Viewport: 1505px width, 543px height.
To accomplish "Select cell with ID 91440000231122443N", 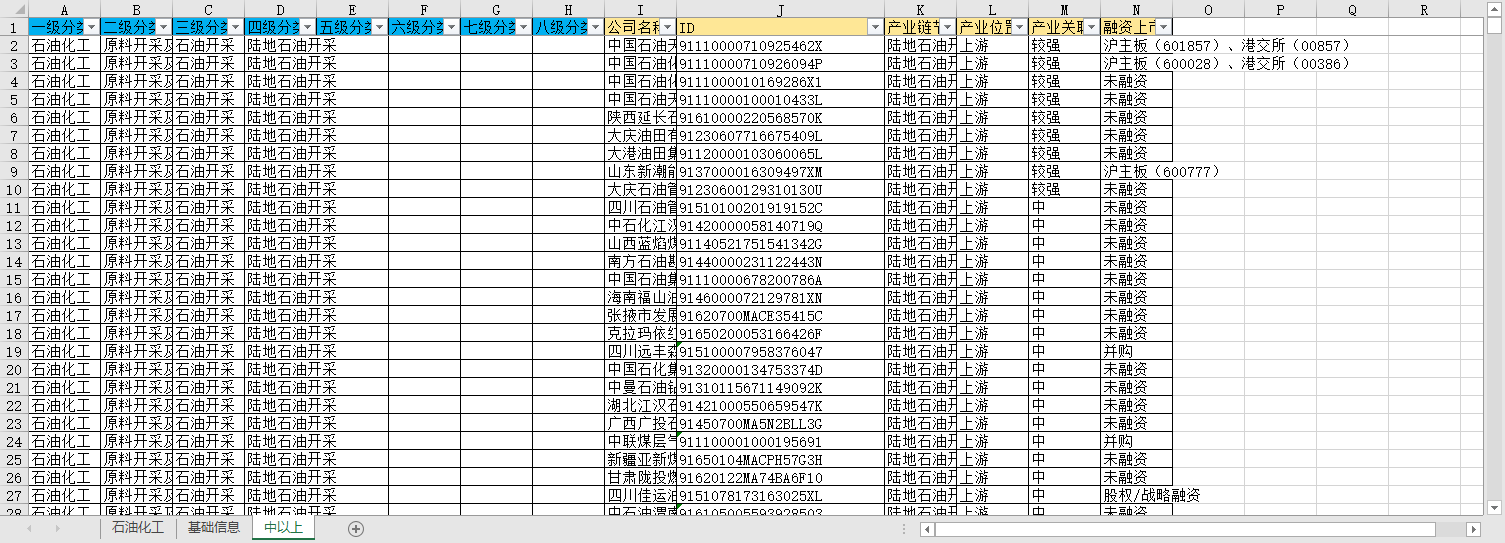I will click(780, 262).
